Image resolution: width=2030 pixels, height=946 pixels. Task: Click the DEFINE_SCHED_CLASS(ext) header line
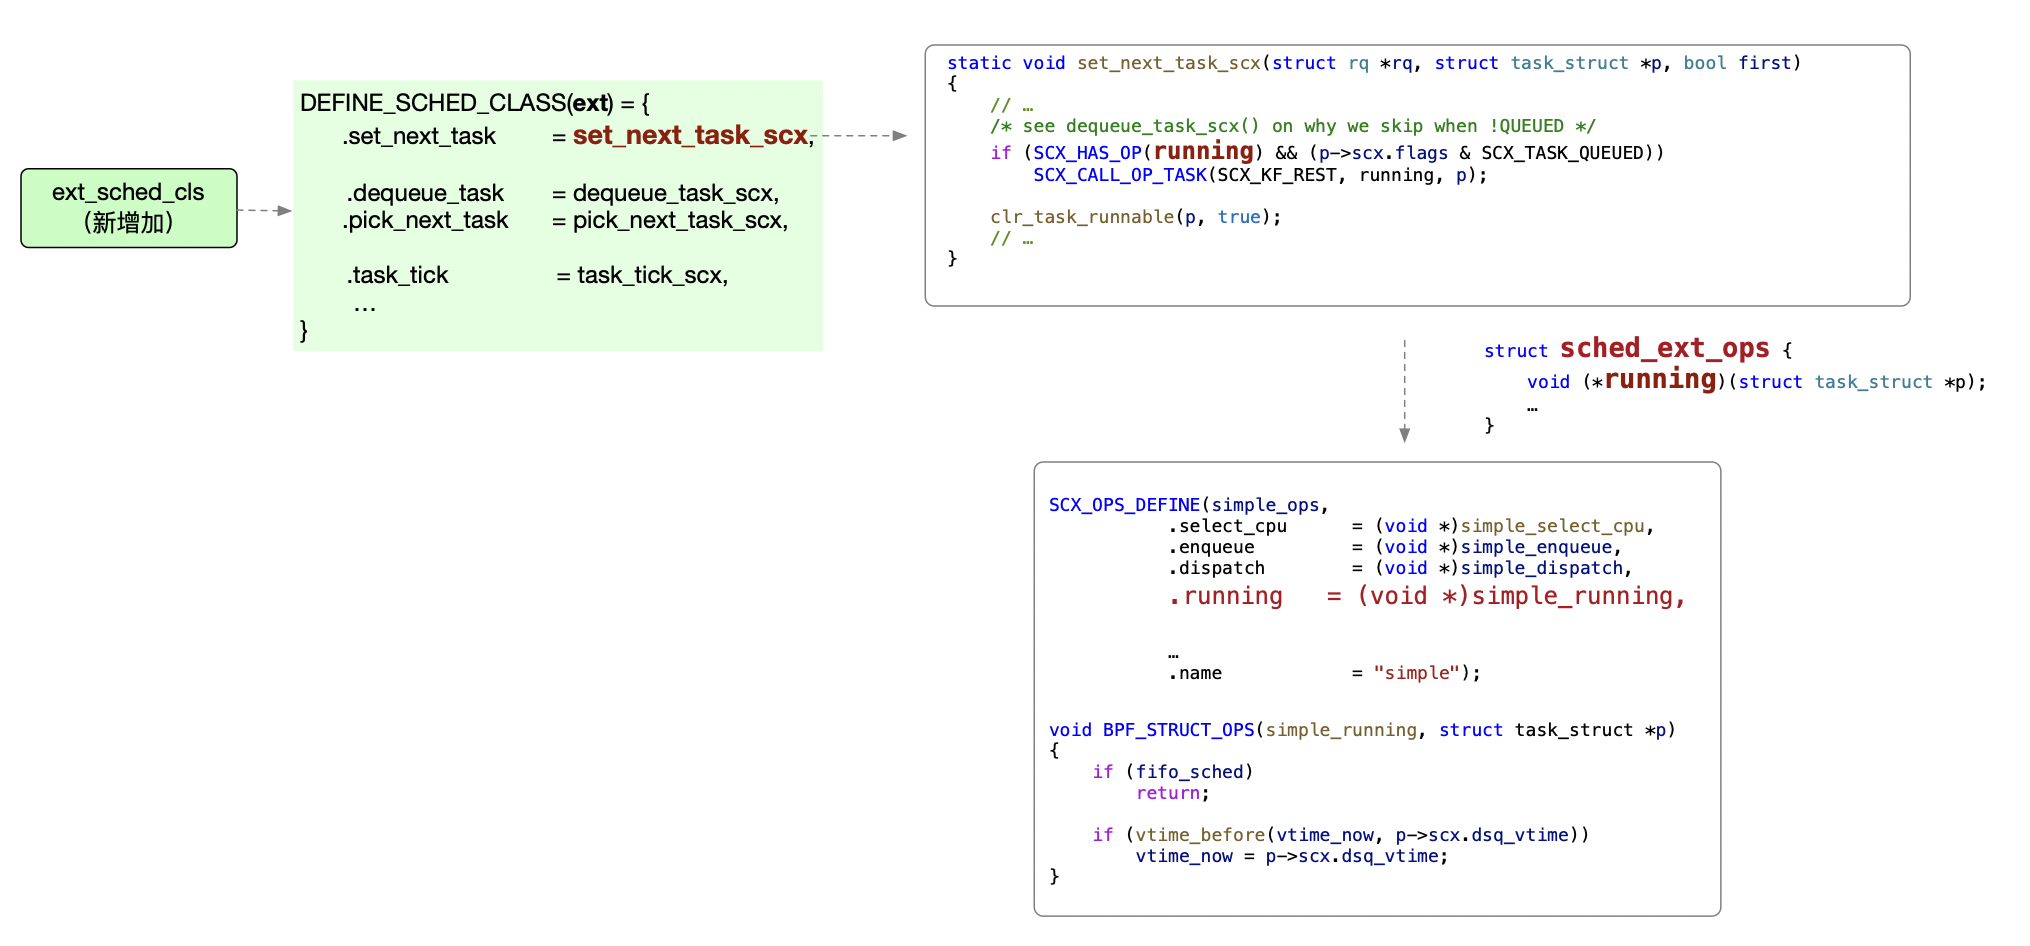coord(475,103)
